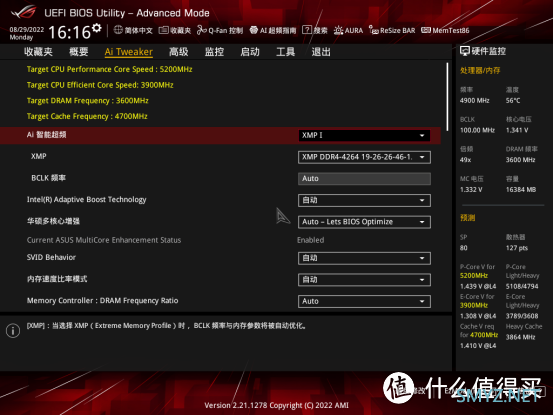Click Target CPU Efficient Core Speed text
This screenshot has width=553, height=415.
(x=100, y=85)
